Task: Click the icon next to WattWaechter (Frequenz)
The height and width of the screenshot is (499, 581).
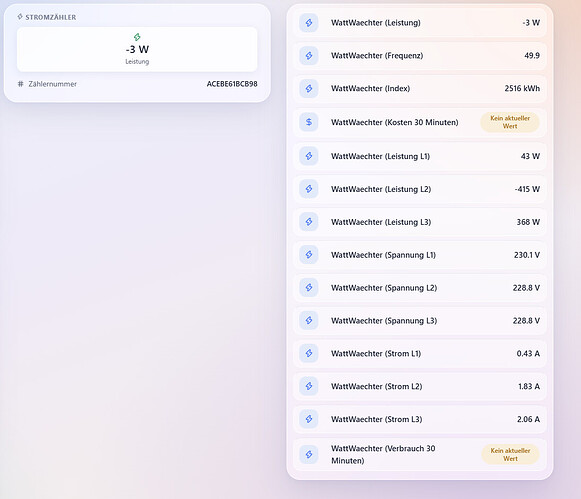Action: click(309, 56)
